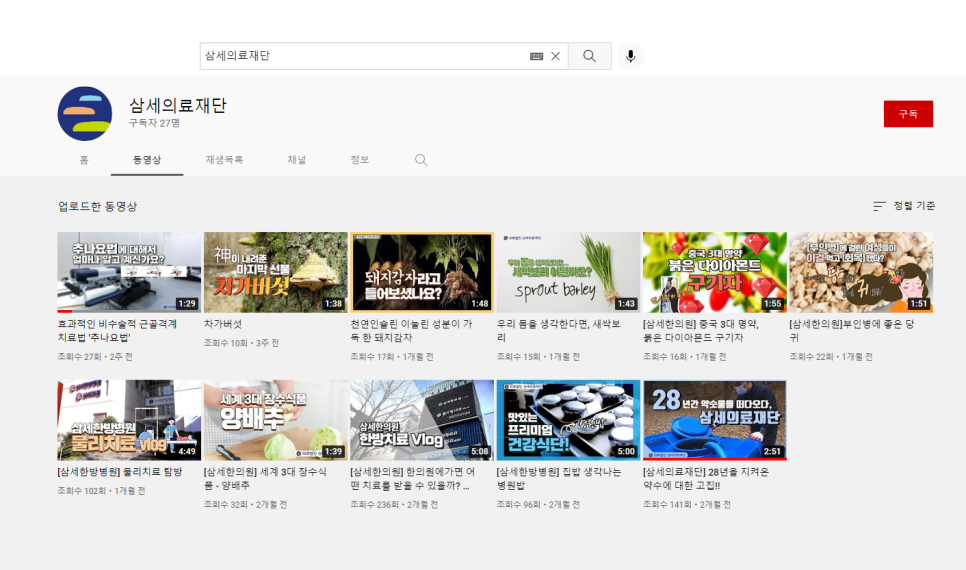Click the title '[삼세한방병원] 물리치료 탐방'
The image size is (966, 570).
[x=120, y=472]
